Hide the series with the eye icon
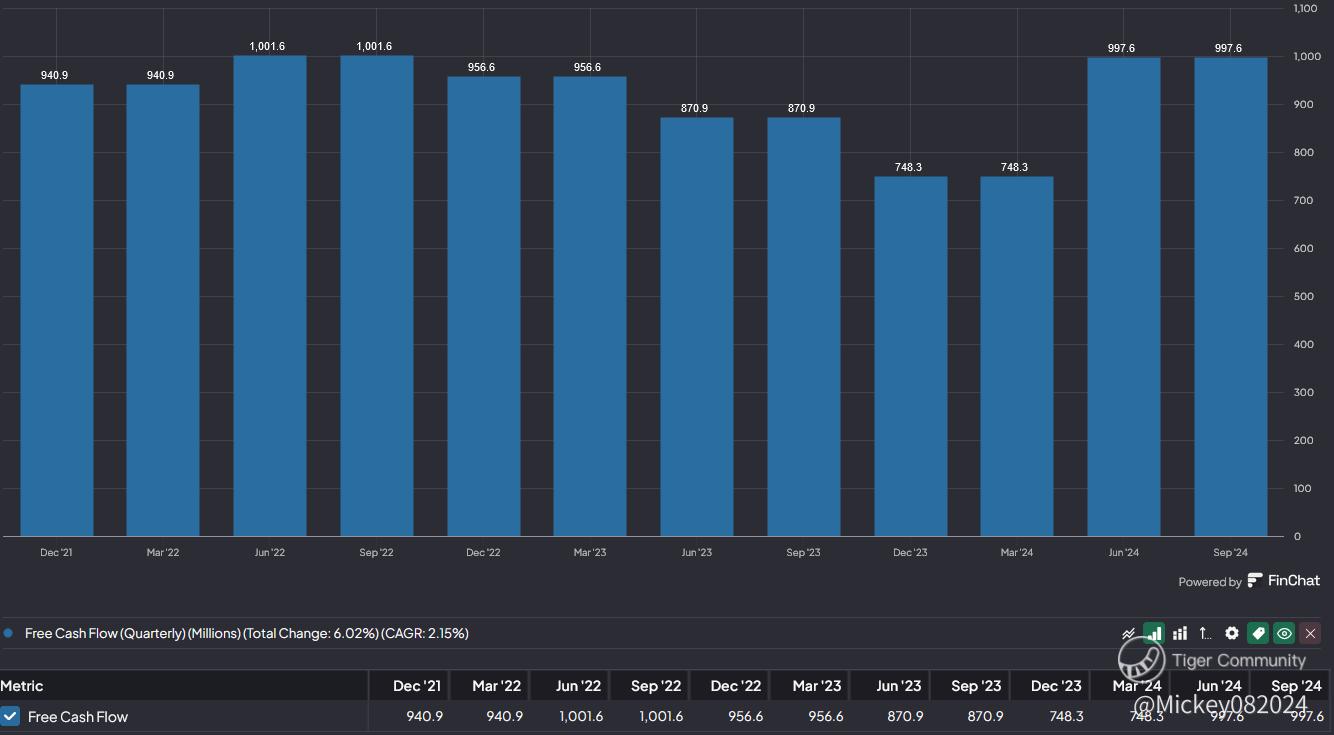Viewport: 1334px width, 735px height. click(1284, 633)
